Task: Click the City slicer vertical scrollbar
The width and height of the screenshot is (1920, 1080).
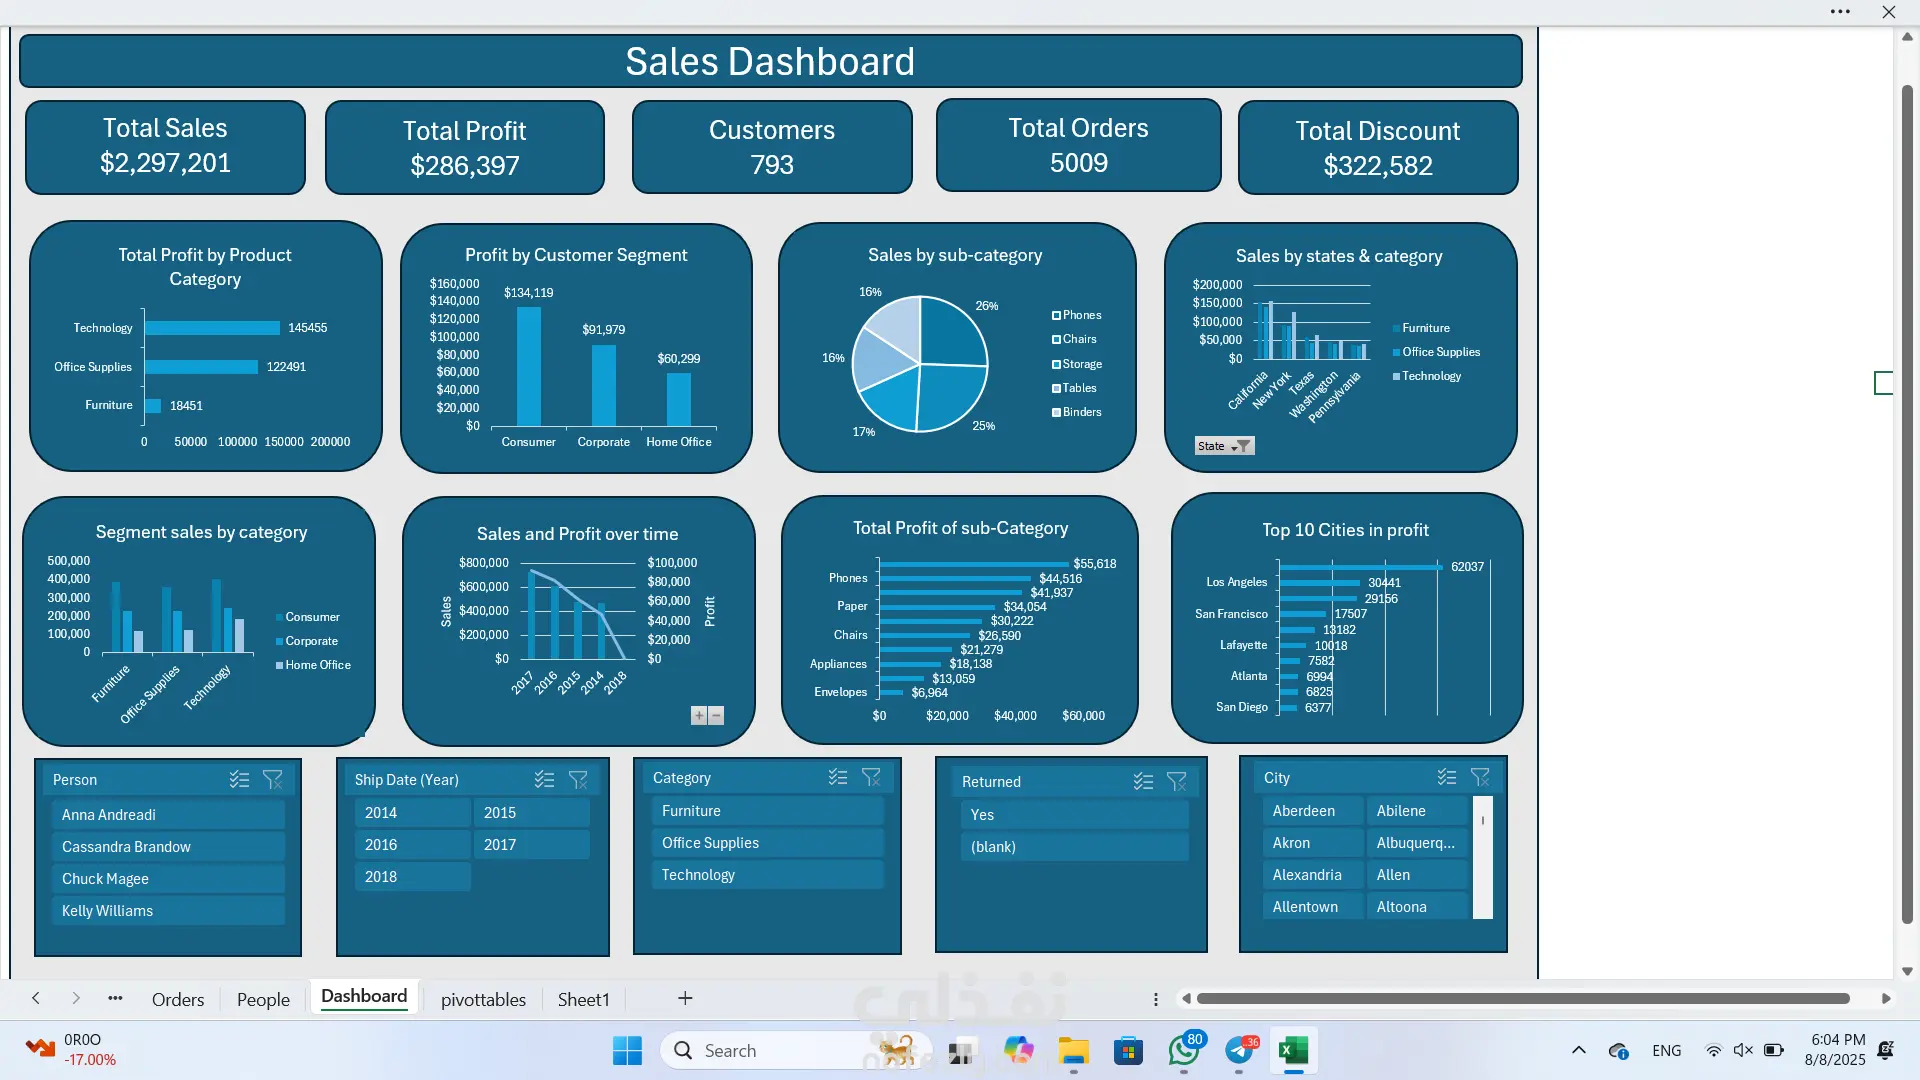Action: pyautogui.click(x=1483, y=857)
